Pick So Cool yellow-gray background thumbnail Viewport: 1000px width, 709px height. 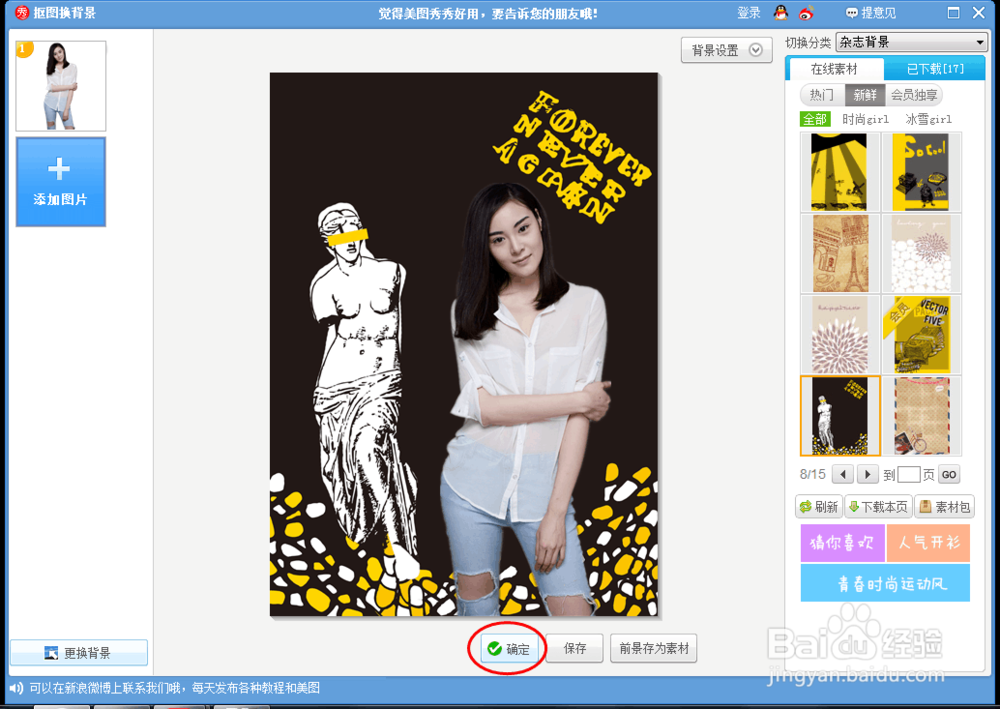coord(921,172)
